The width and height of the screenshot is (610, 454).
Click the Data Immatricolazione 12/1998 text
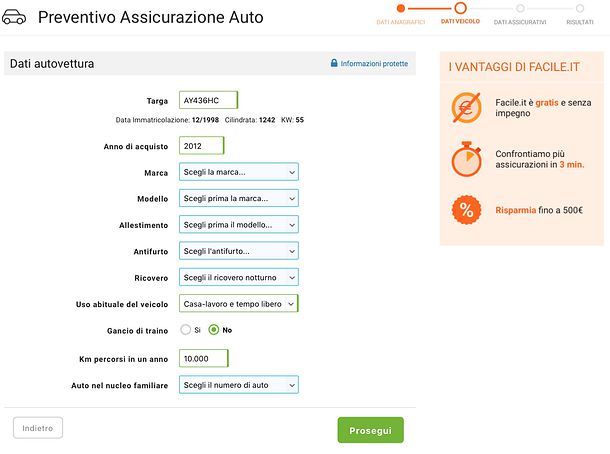(167, 120)
